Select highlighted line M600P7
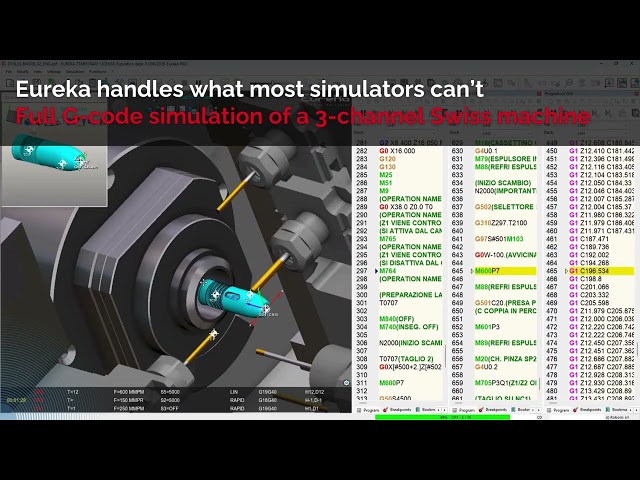Image resolution: width=640 pixels, height=480 pixels. pyautogui.click(x=505, y=271)
